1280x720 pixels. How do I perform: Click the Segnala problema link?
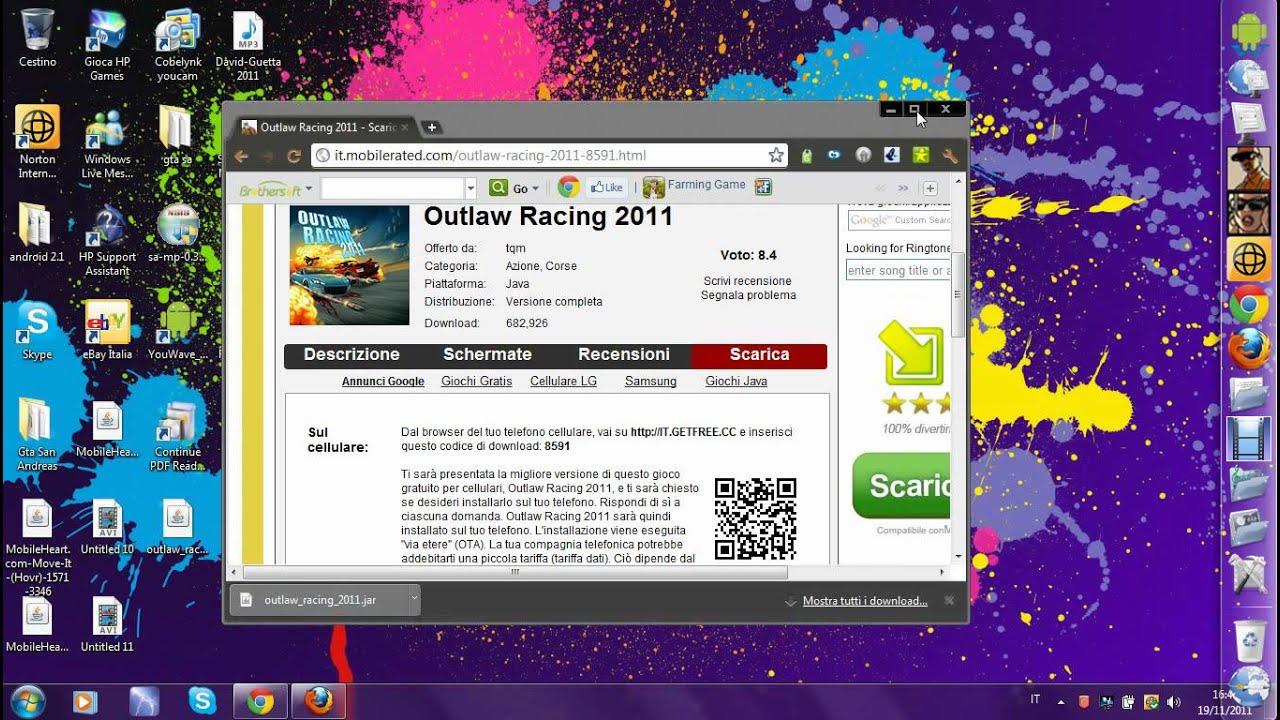point(748,295)
